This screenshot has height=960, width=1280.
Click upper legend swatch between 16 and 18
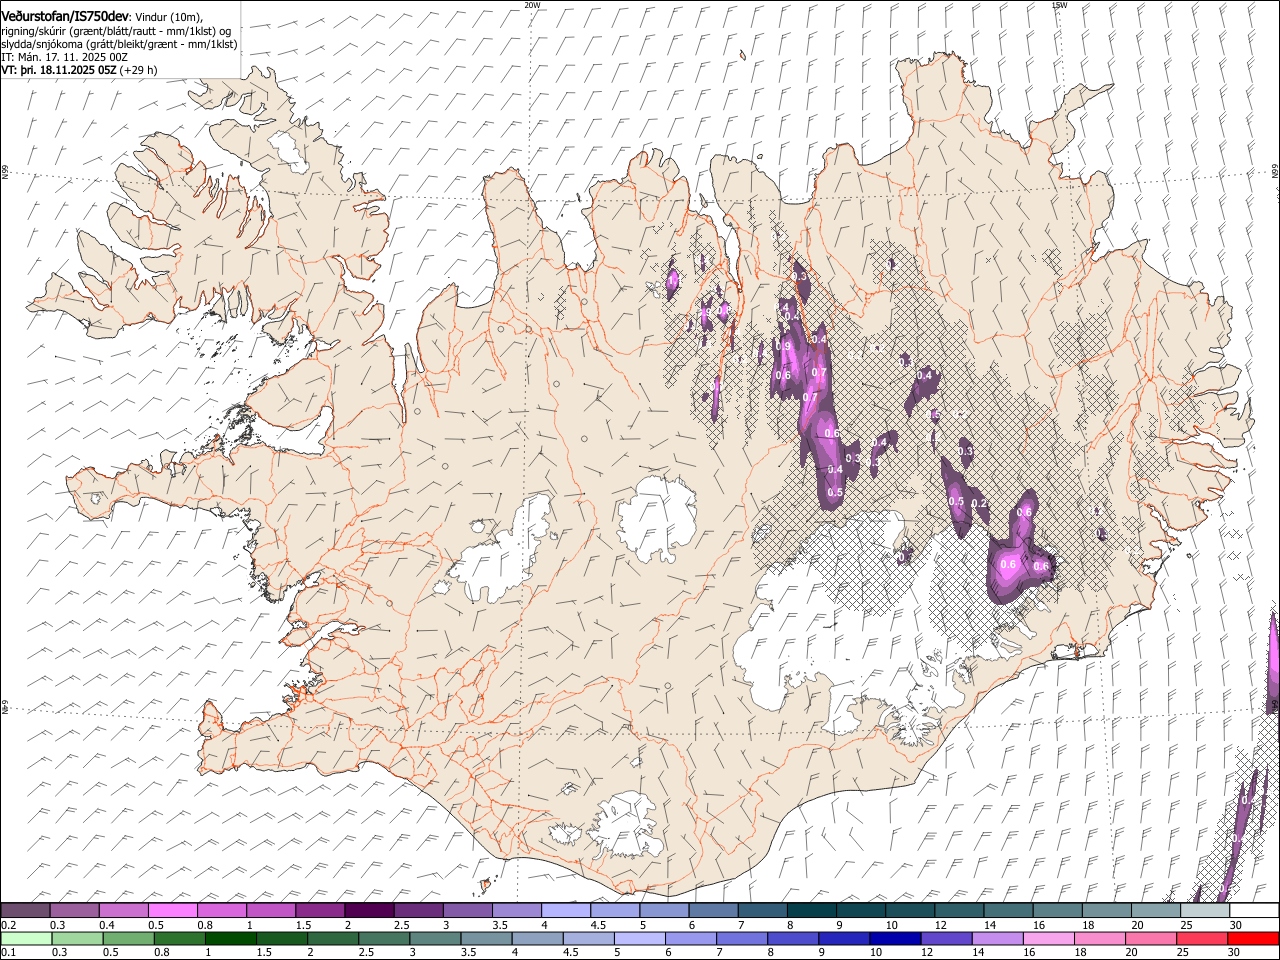pos(1056,911)
